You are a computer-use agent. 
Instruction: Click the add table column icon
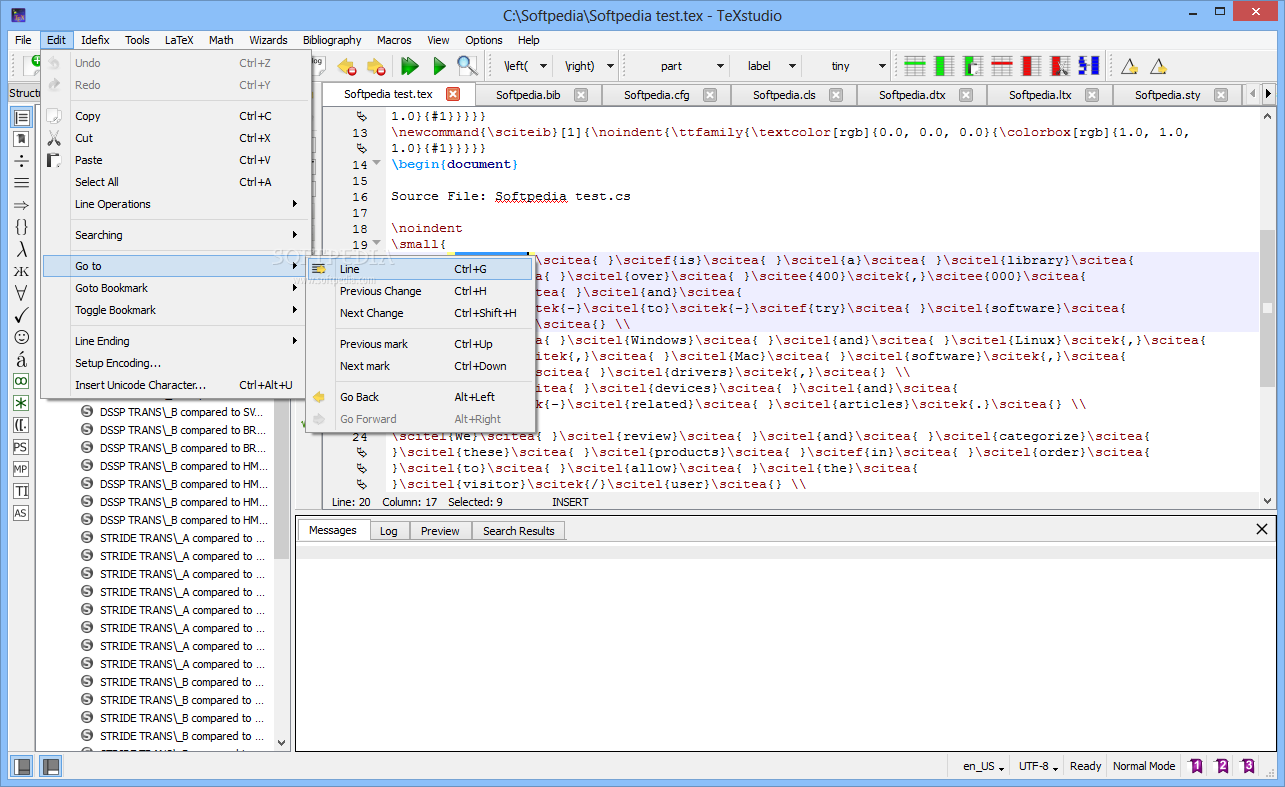[x=944, y=66]
